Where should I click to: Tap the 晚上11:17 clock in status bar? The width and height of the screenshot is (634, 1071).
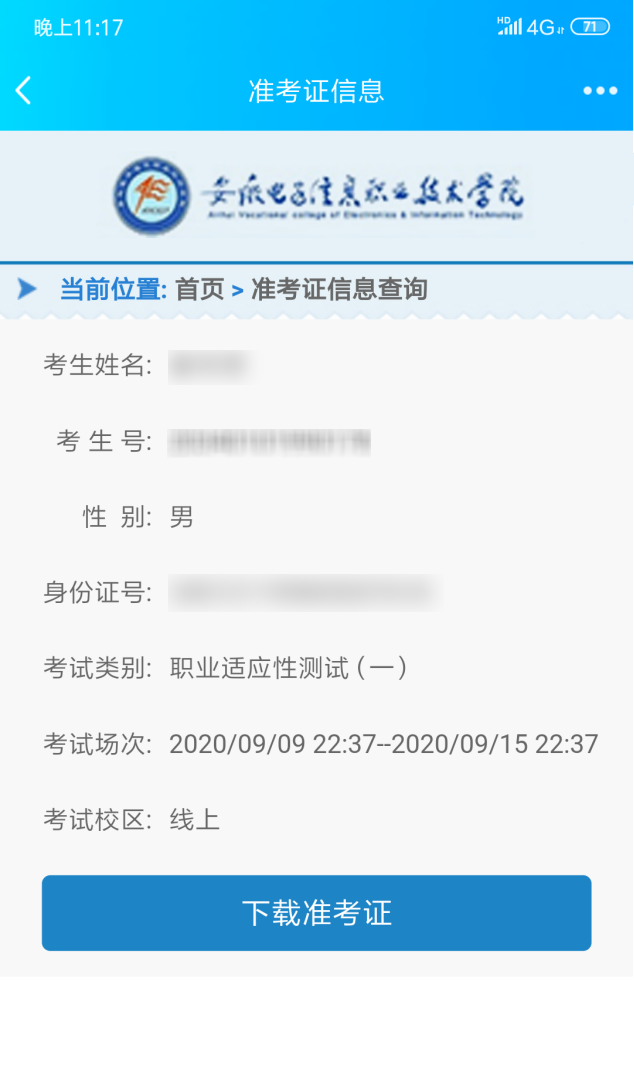(x=79, y=27)
